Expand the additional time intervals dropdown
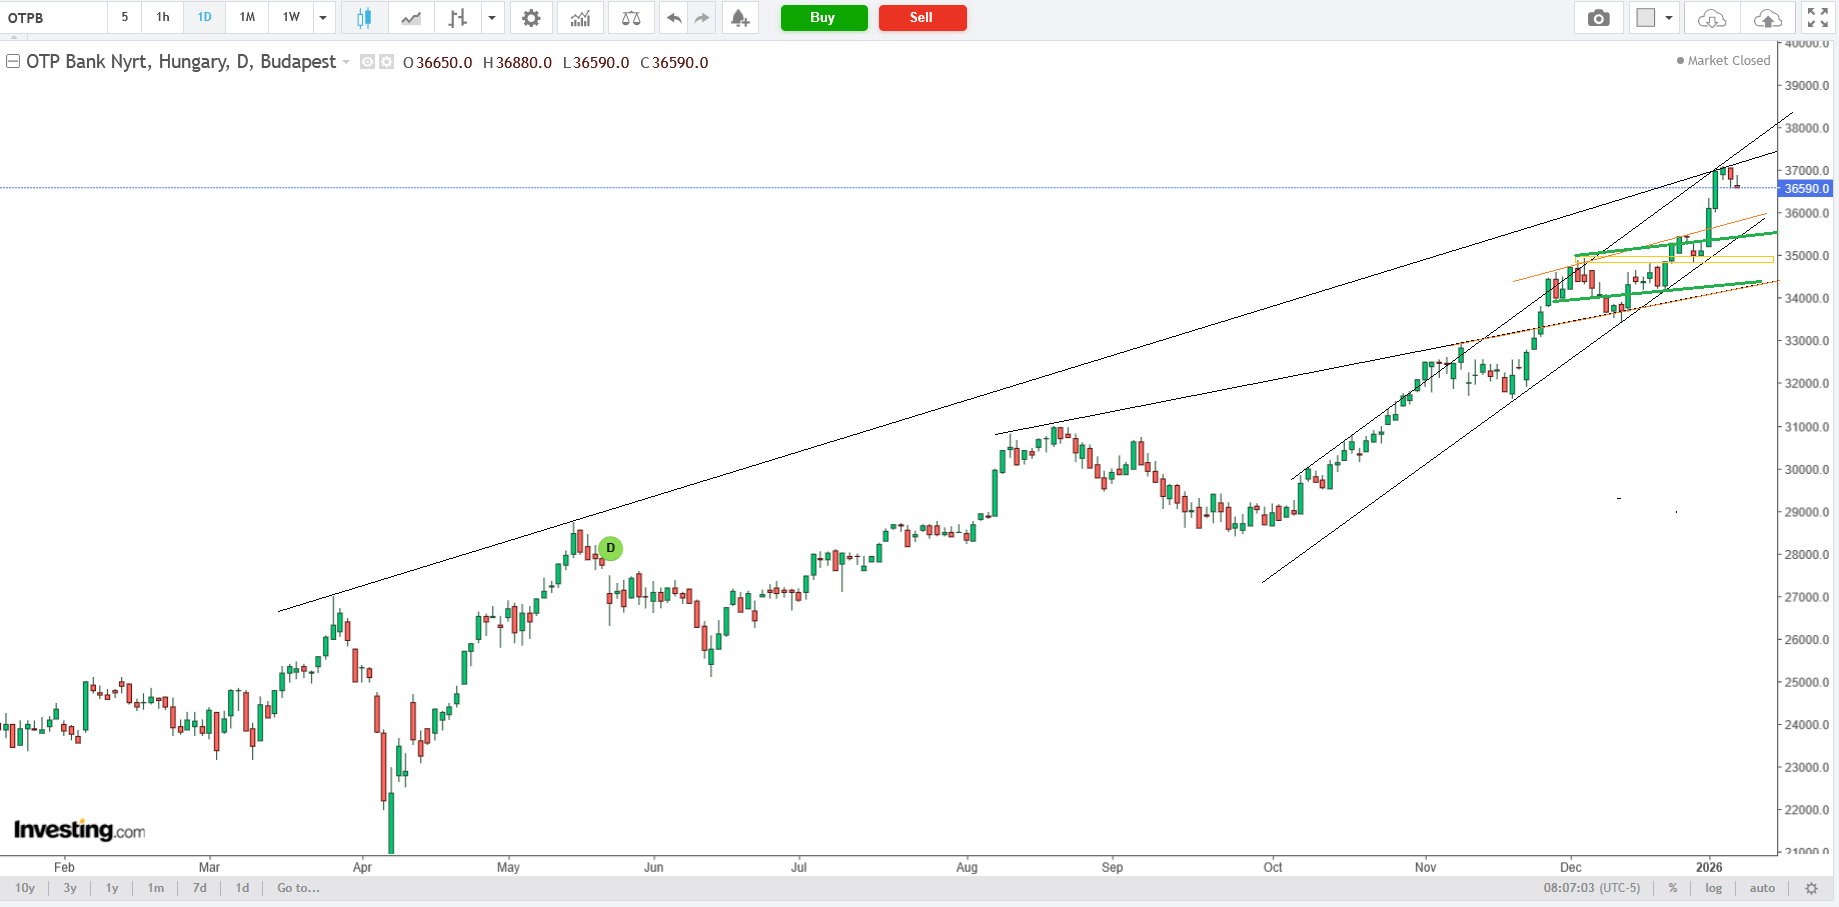The height and width of the screenshot is (907, 1839). [x=323, y=18]
